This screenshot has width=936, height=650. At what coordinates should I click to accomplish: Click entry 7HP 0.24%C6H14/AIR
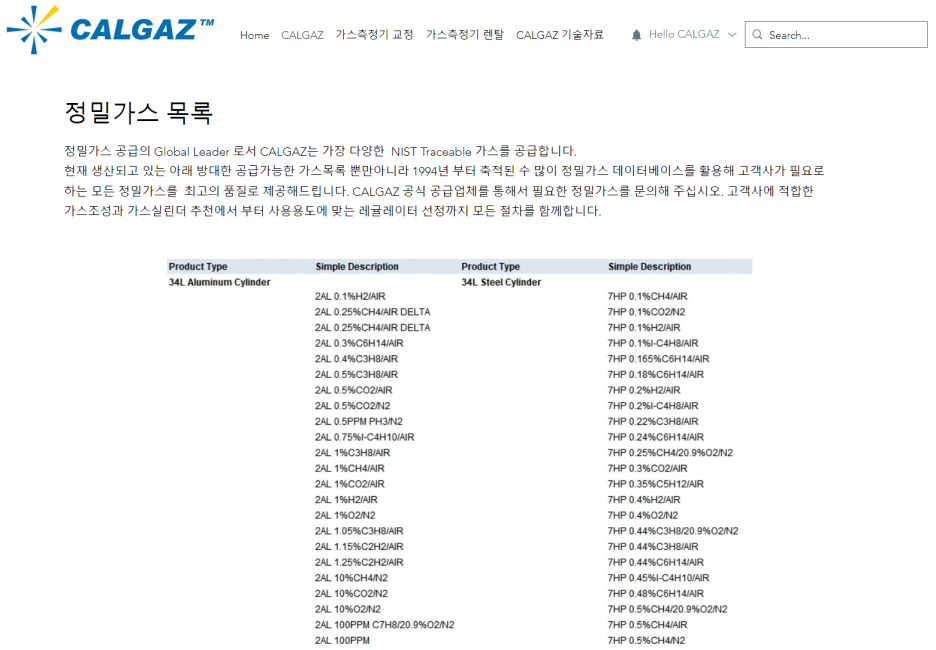tap(655, 437)
